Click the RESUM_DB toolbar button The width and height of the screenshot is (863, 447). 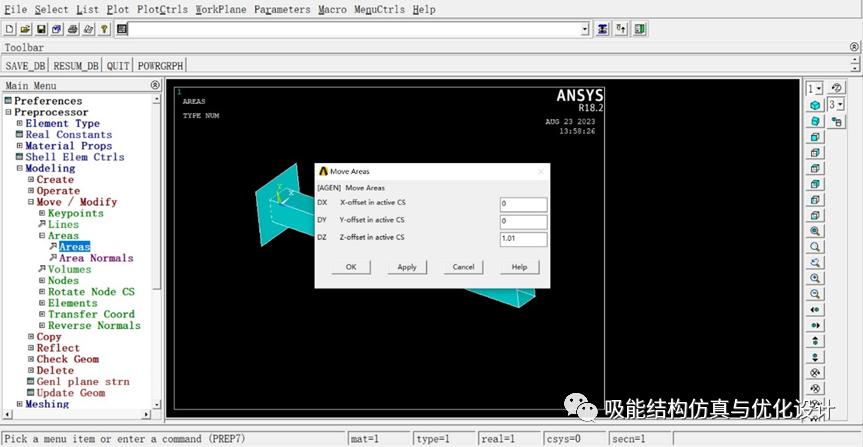coord(76,66)
